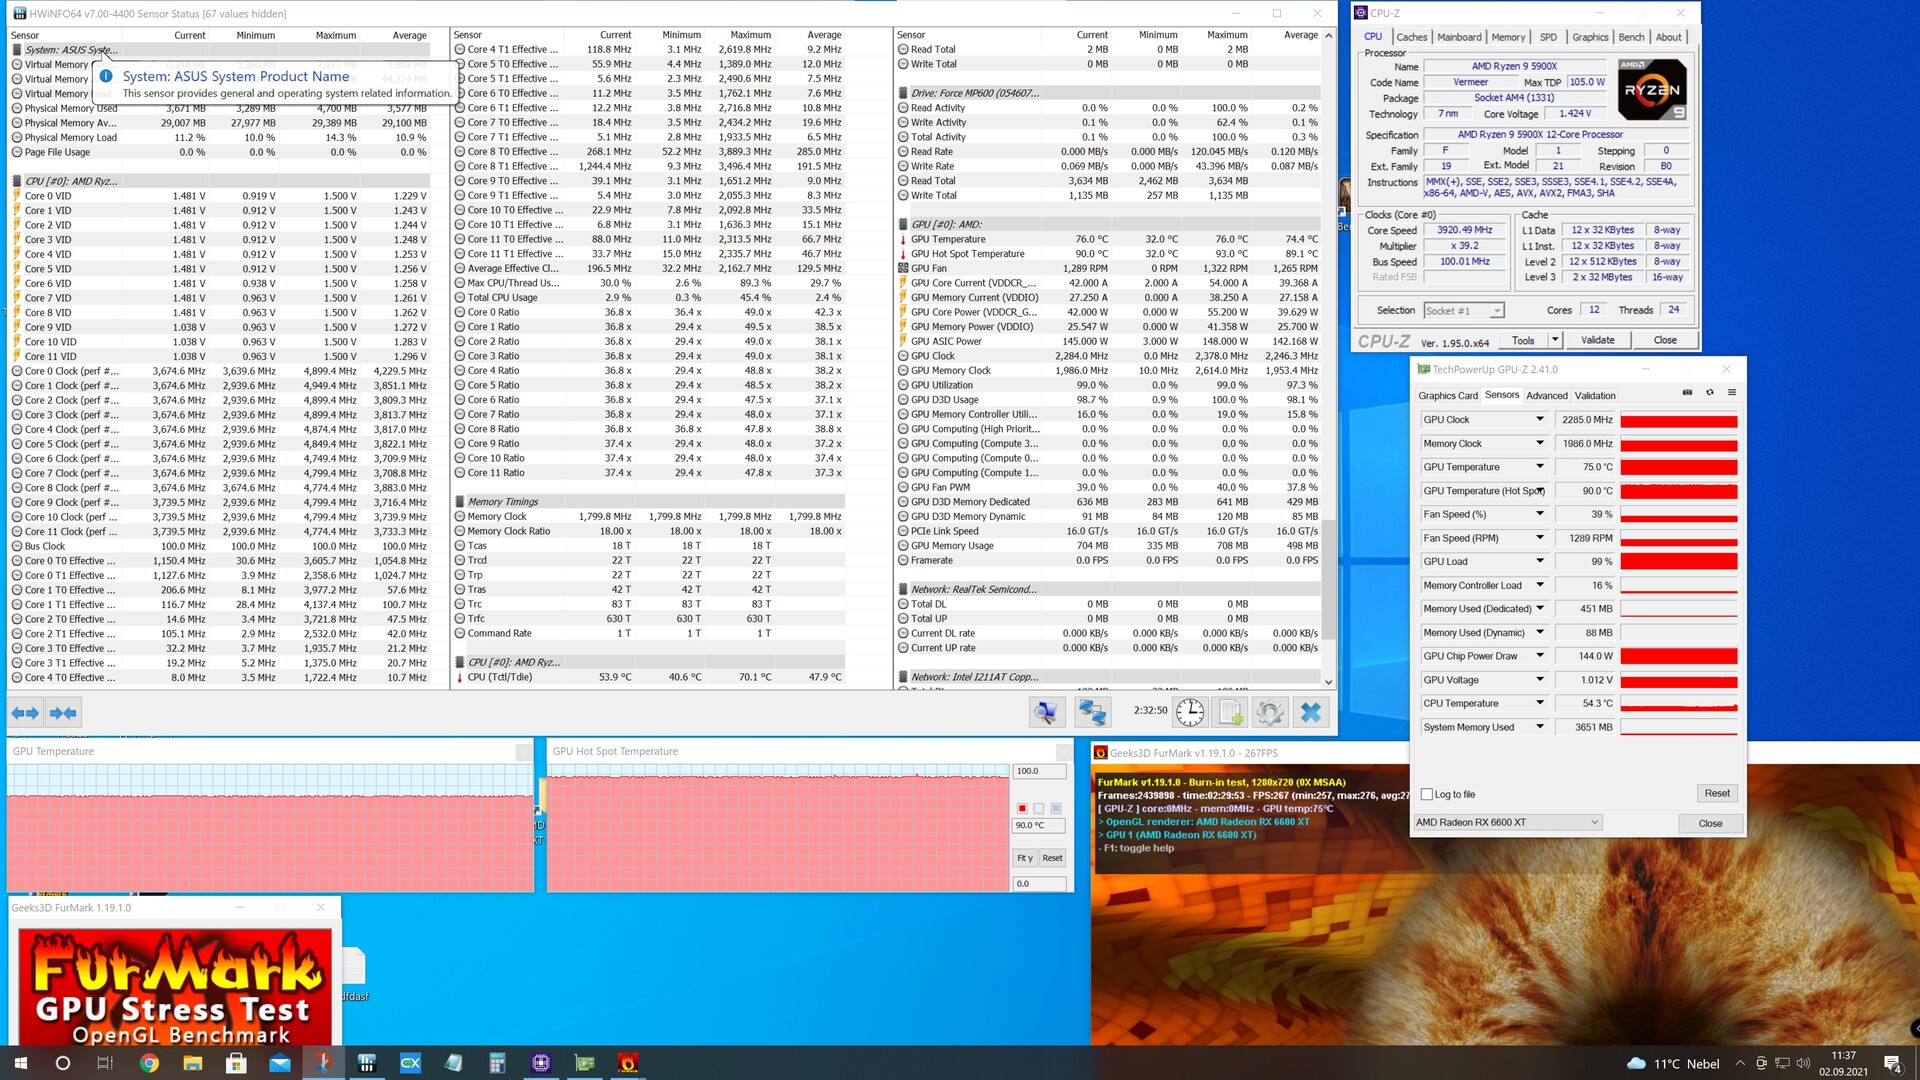Open the GPU Clock sensor dropdown
Viewport: 1920px width, 1080px height.
coord(1540,420)
